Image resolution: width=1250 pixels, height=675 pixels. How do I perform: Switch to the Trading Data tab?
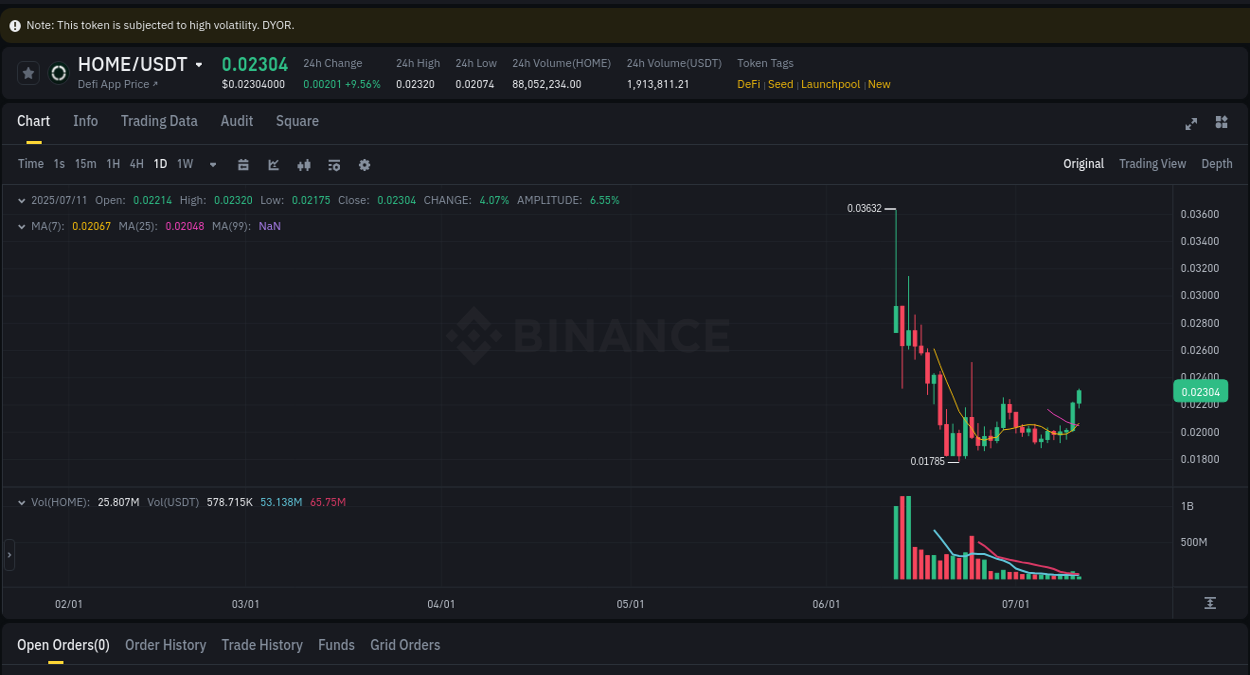(159, 121)
